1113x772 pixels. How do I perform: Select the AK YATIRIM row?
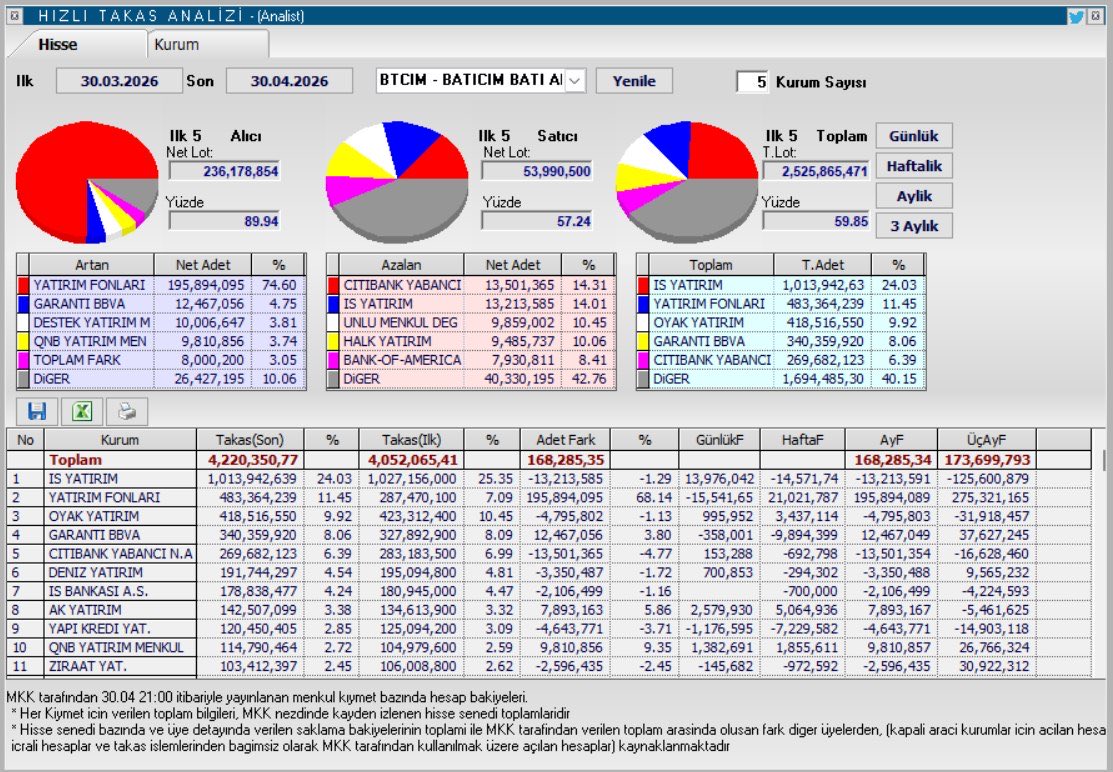pos(549,610)
